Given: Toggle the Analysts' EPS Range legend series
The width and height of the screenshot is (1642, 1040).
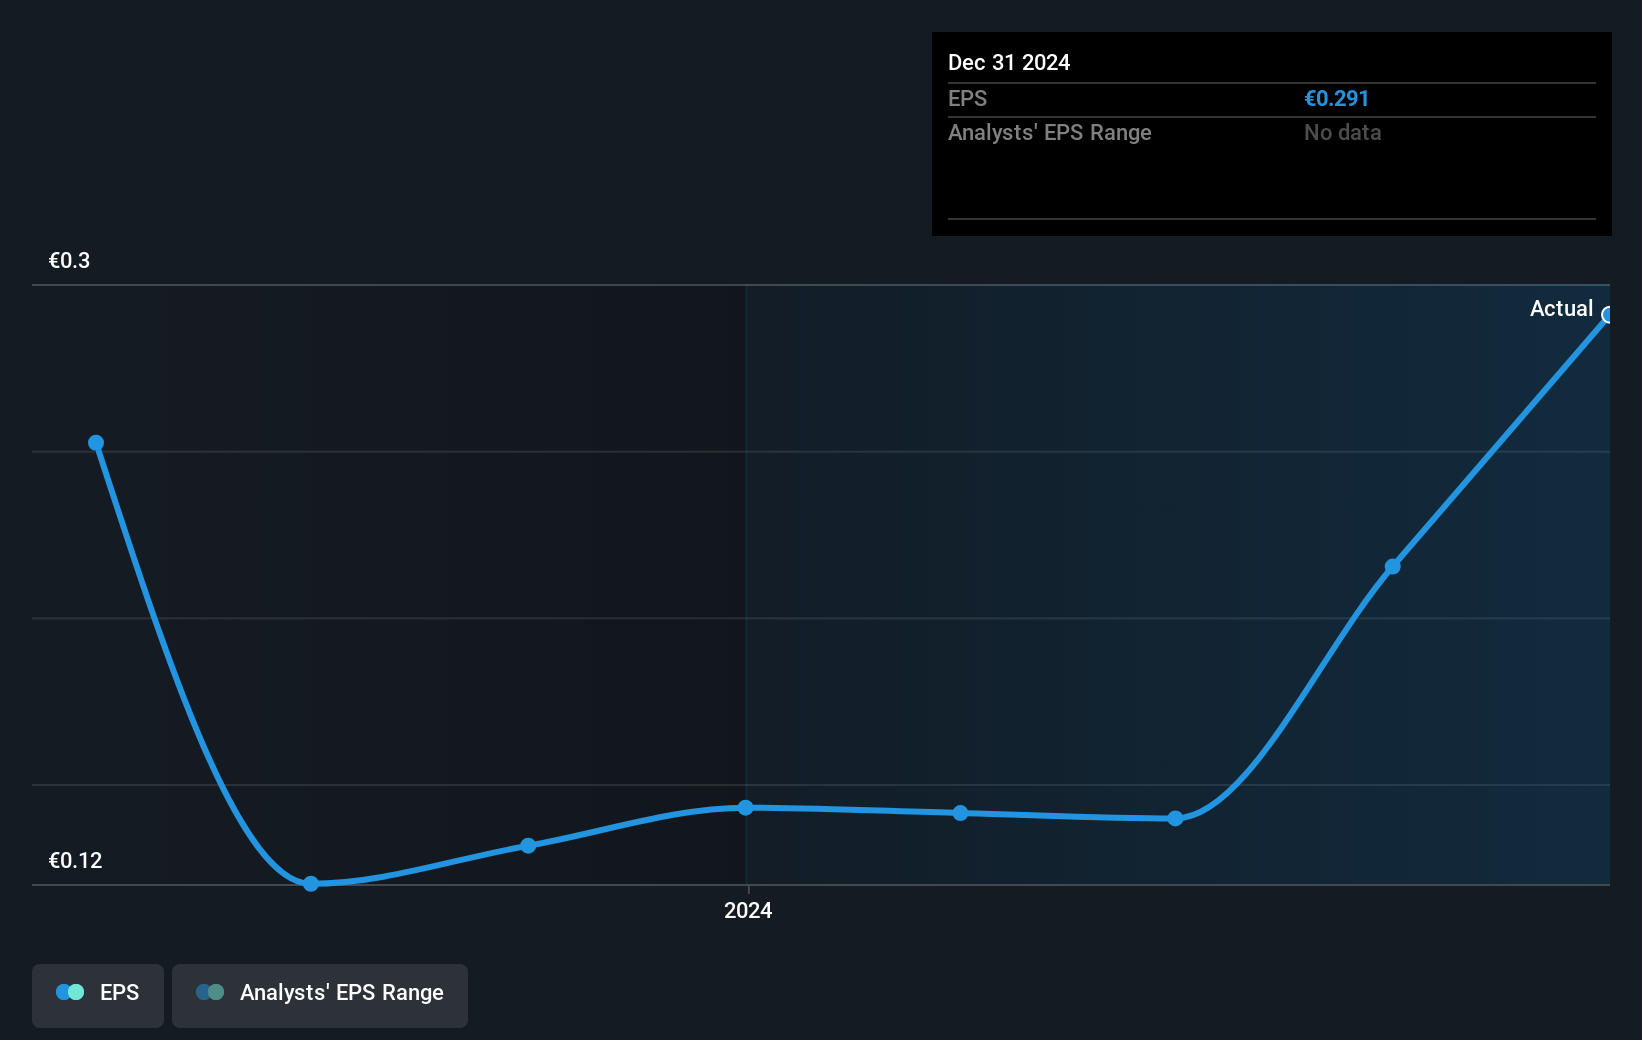Looking at the screenshot, I should [320, 995].
